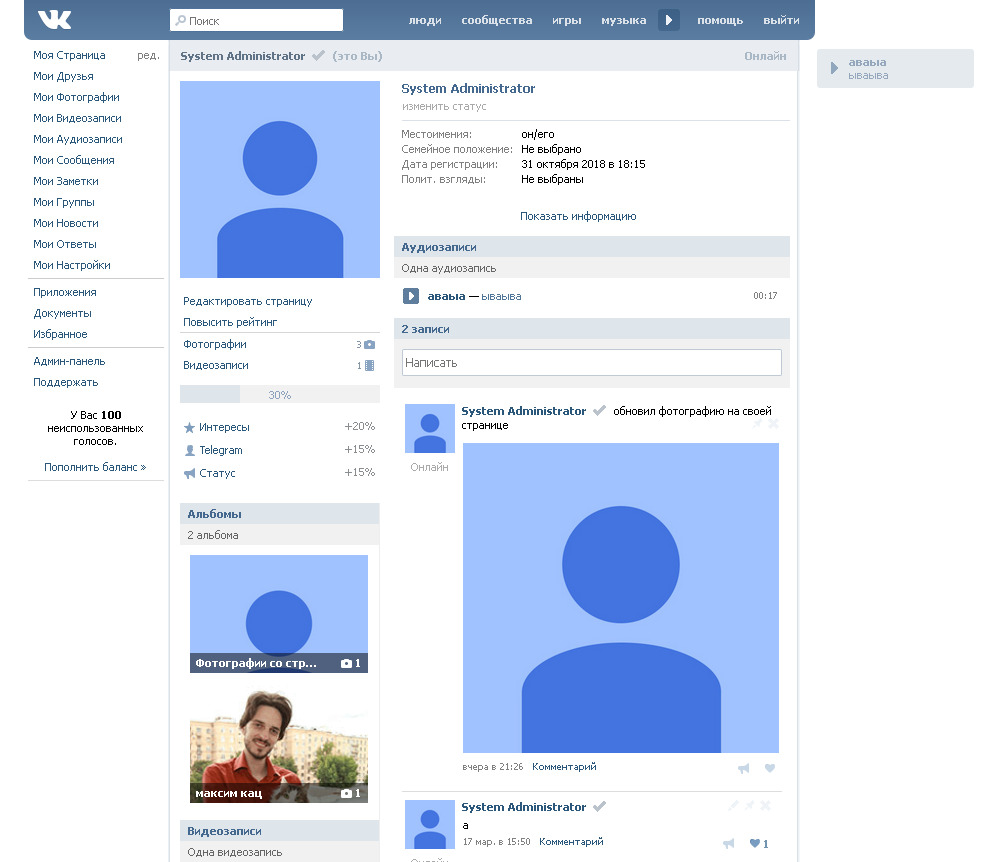
Task: Start the header music player
Action: point(668,20)
